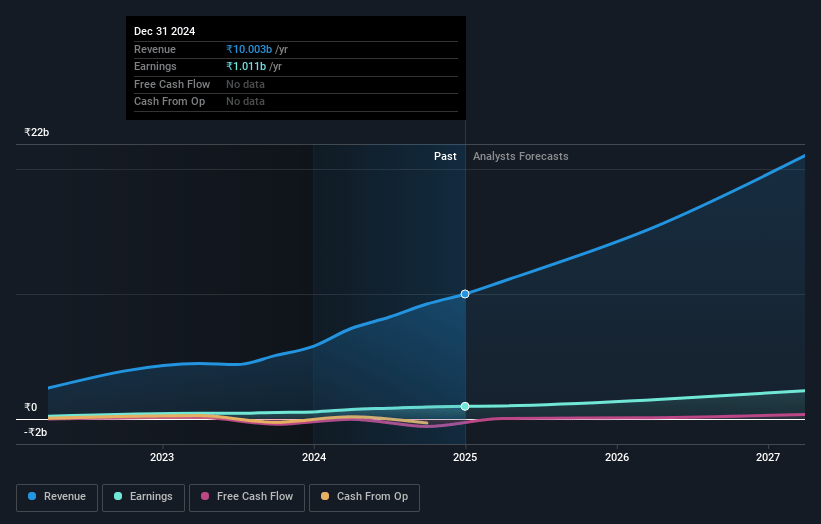Screen dimensions: 821x524
Task: Toggle the Revenue legend series
Action: click(x=57, y=497)
